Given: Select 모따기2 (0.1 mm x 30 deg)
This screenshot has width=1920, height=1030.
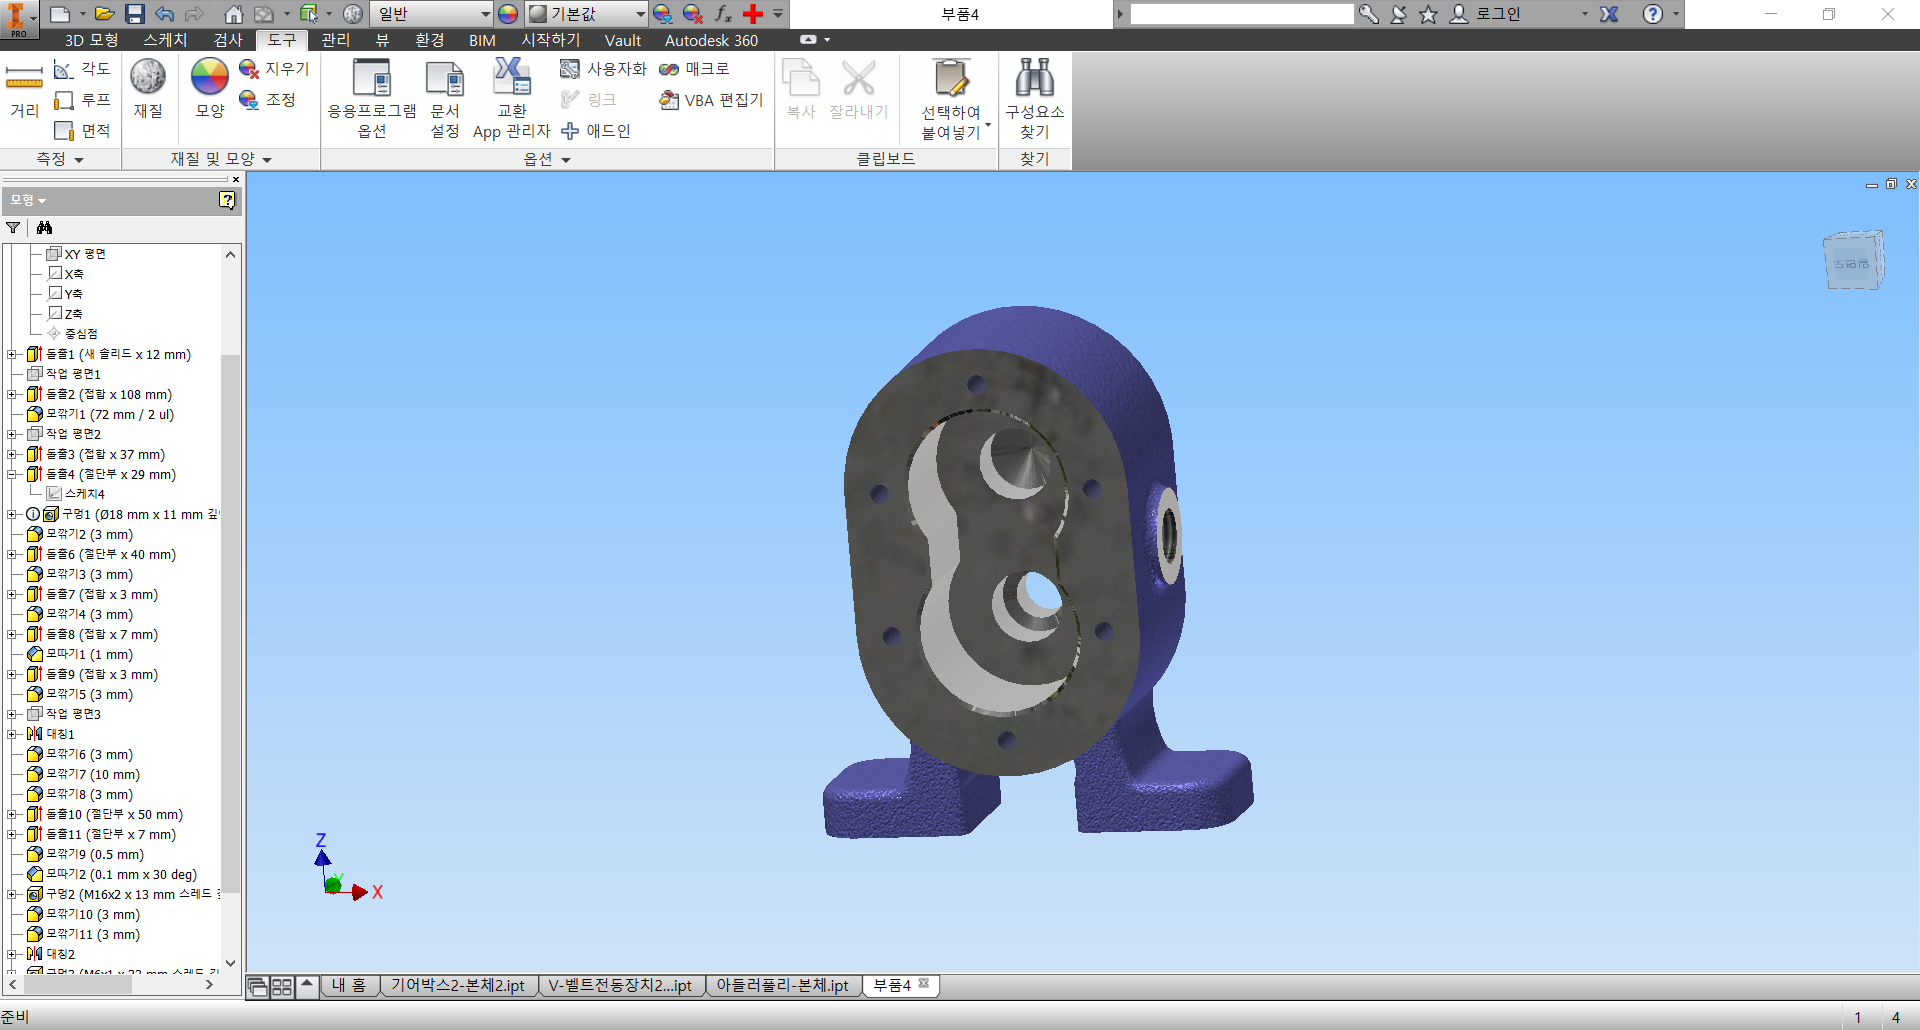Looking at the screenshot, I should click(112, 874).
